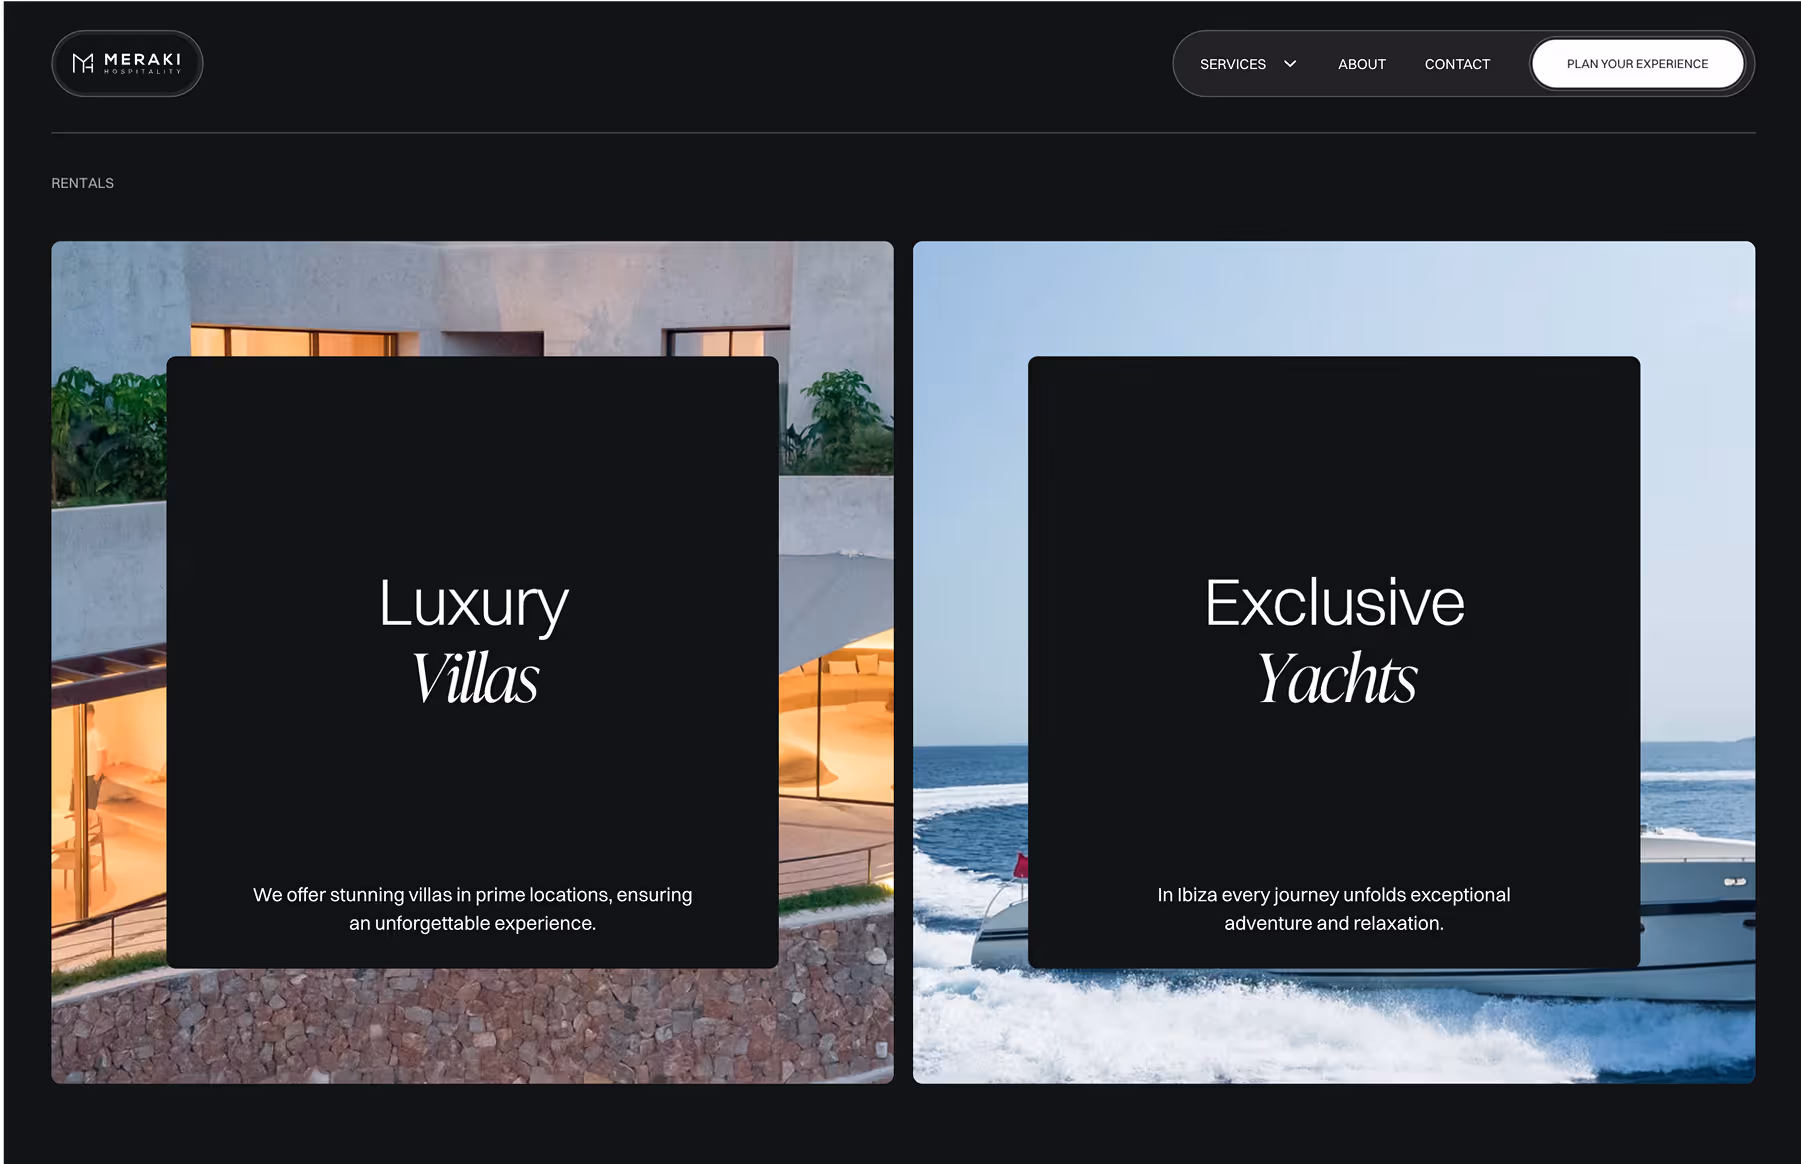Click the stunning villas description text
The width and height of the screenshot is (1801, 1164).
pos(472,909)
